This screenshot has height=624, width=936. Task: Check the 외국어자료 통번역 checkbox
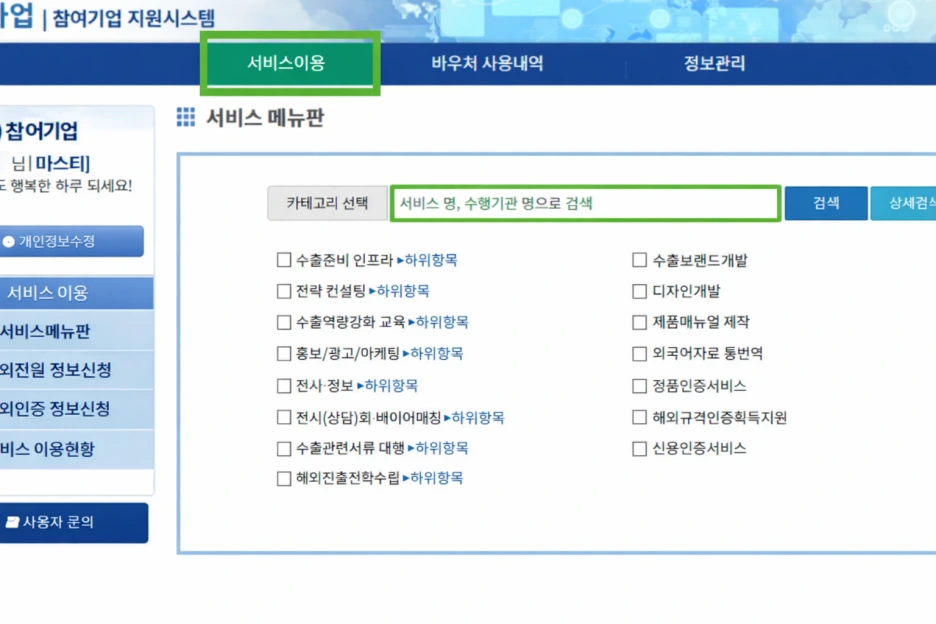[x=638, y=353]
